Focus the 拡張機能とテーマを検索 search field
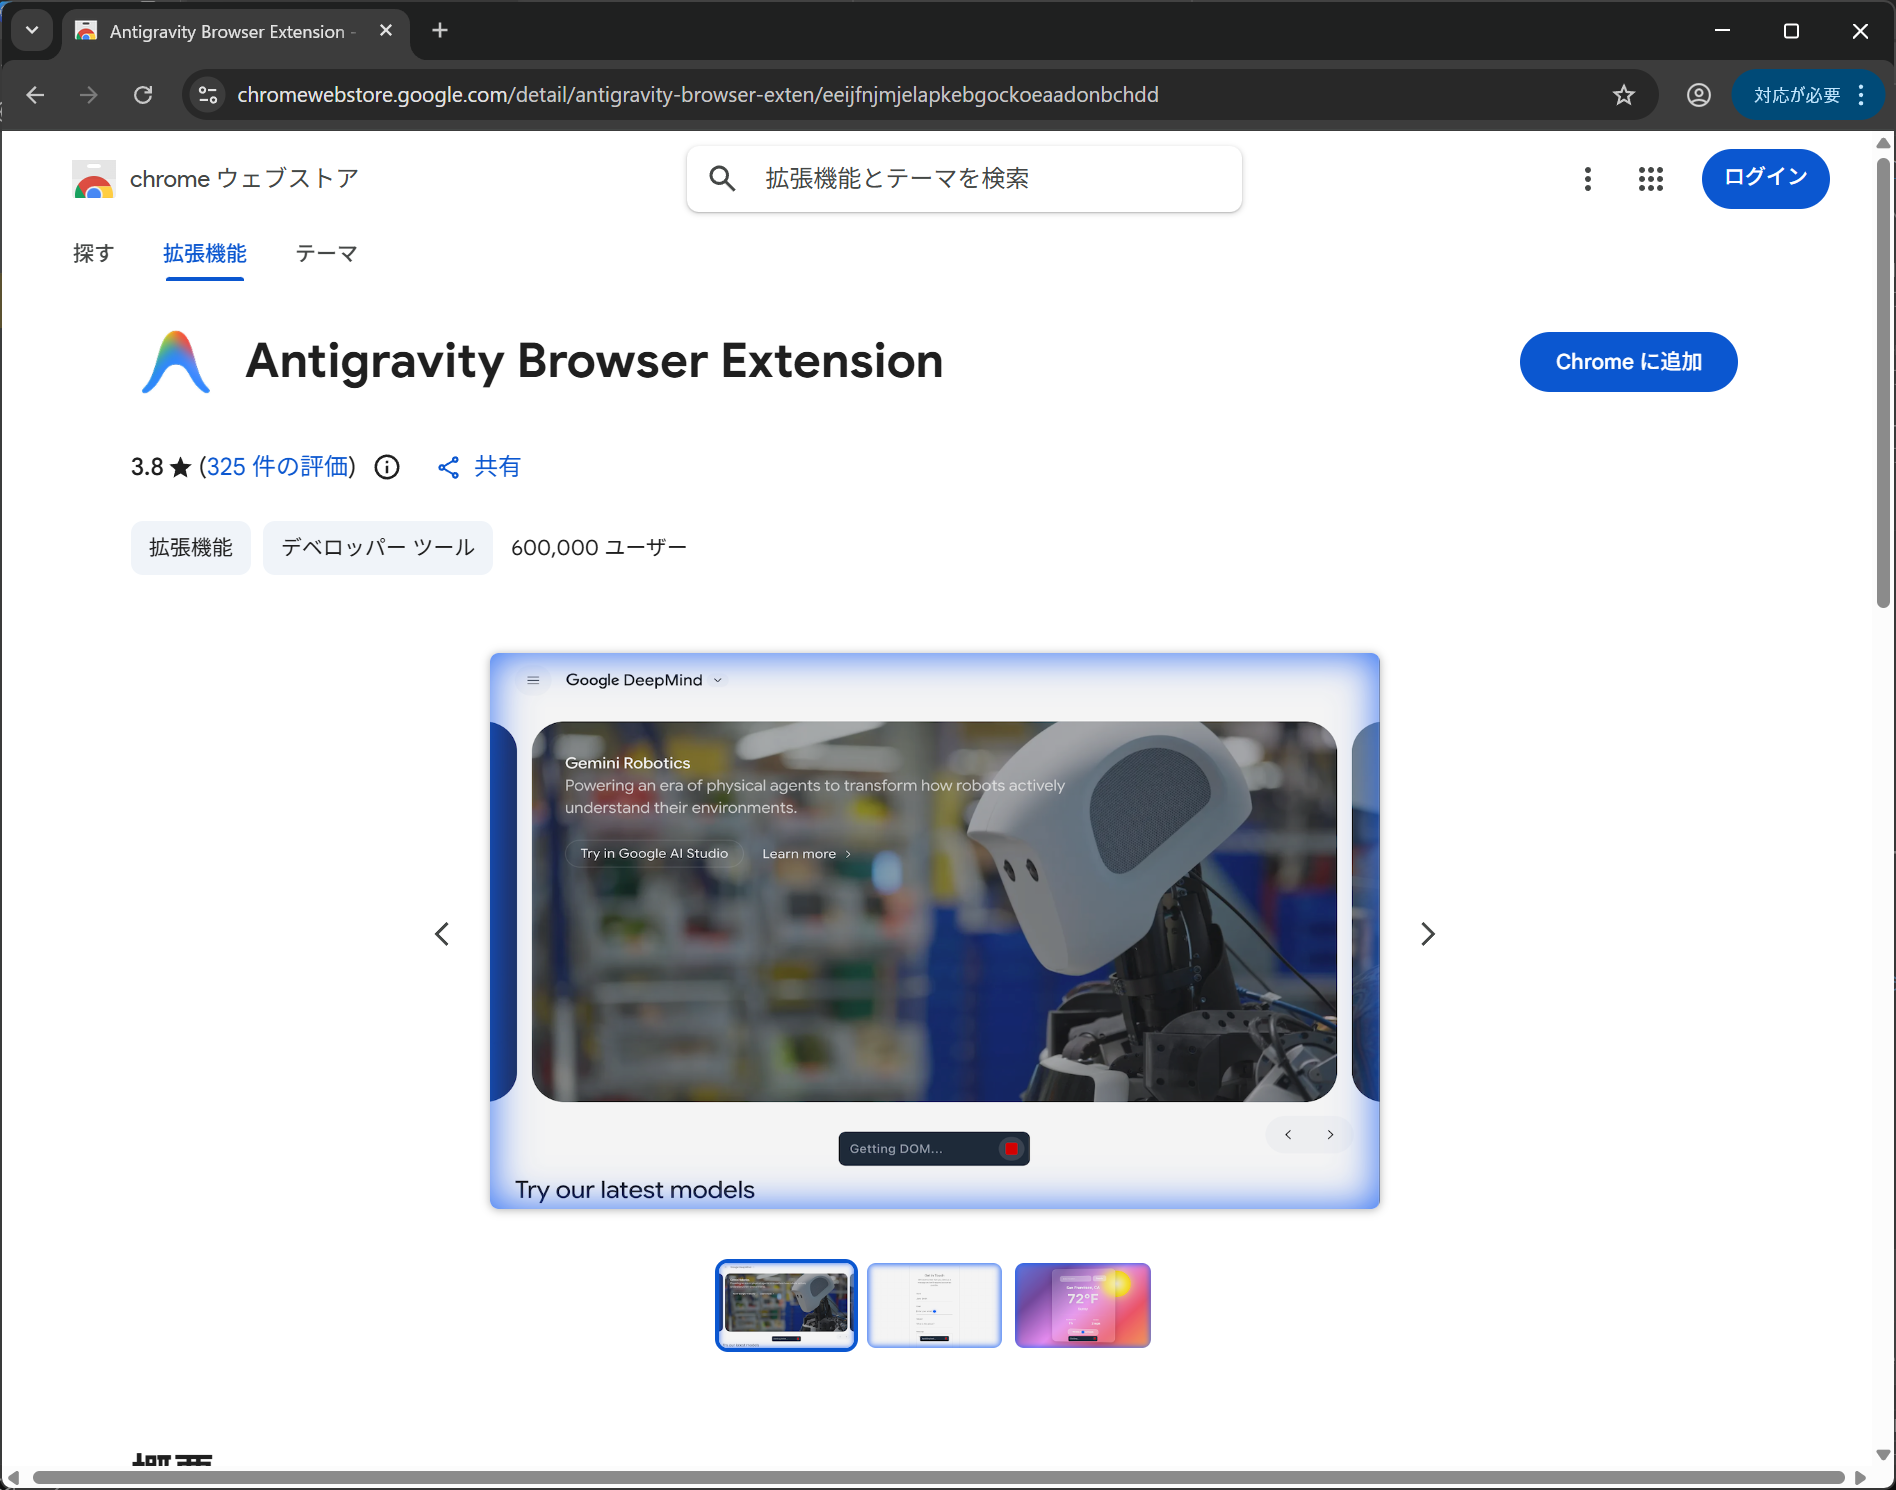Viewport: 1896px width, 1490px height. tap(964, 179)
